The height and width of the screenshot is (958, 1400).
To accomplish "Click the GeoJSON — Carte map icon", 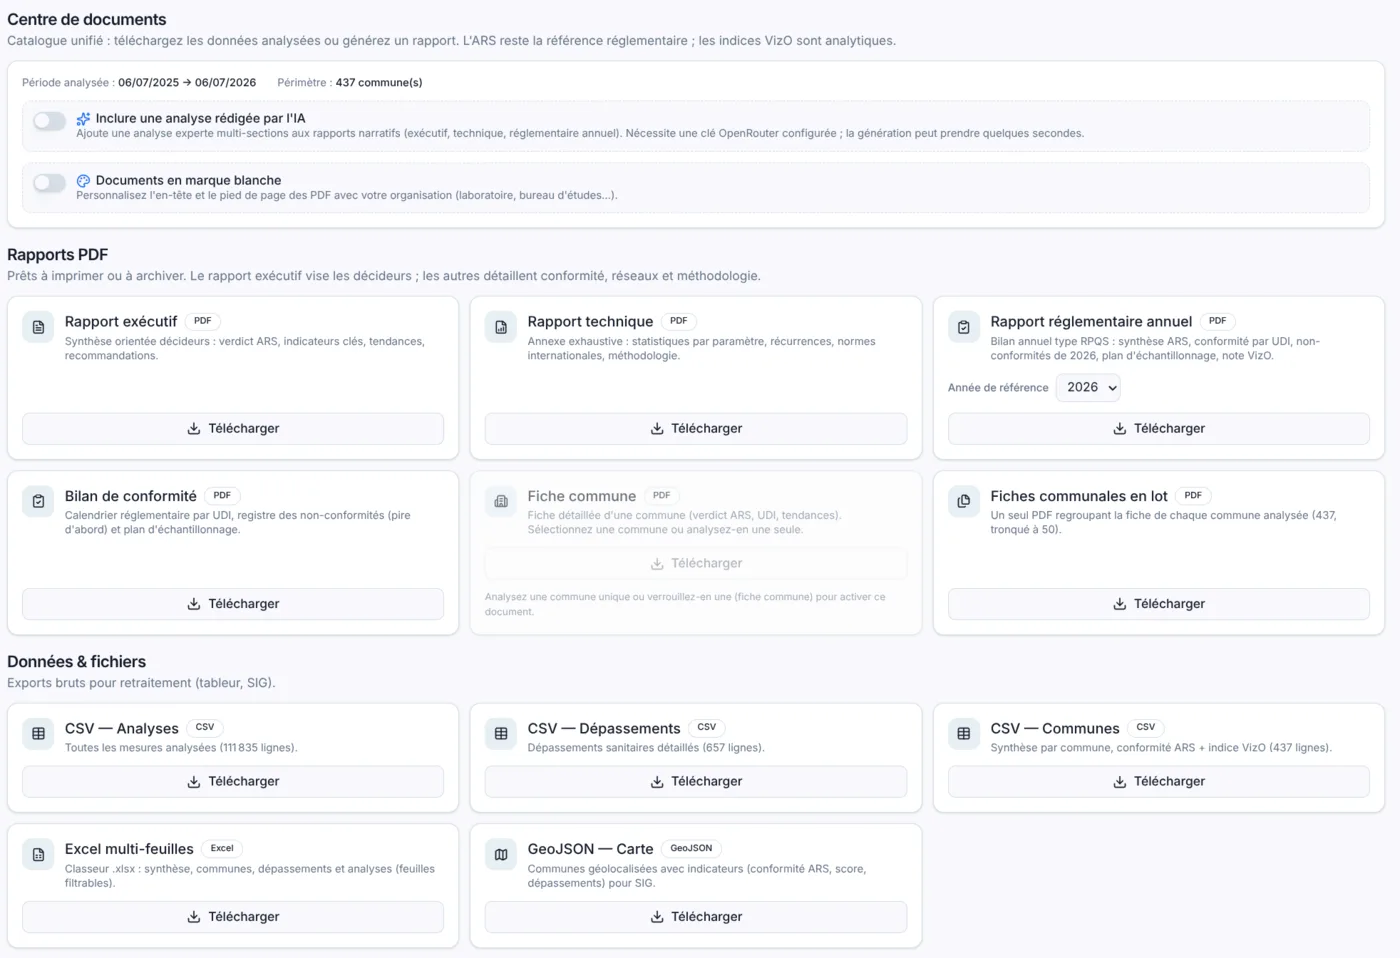I will click(x=501, y=855).
